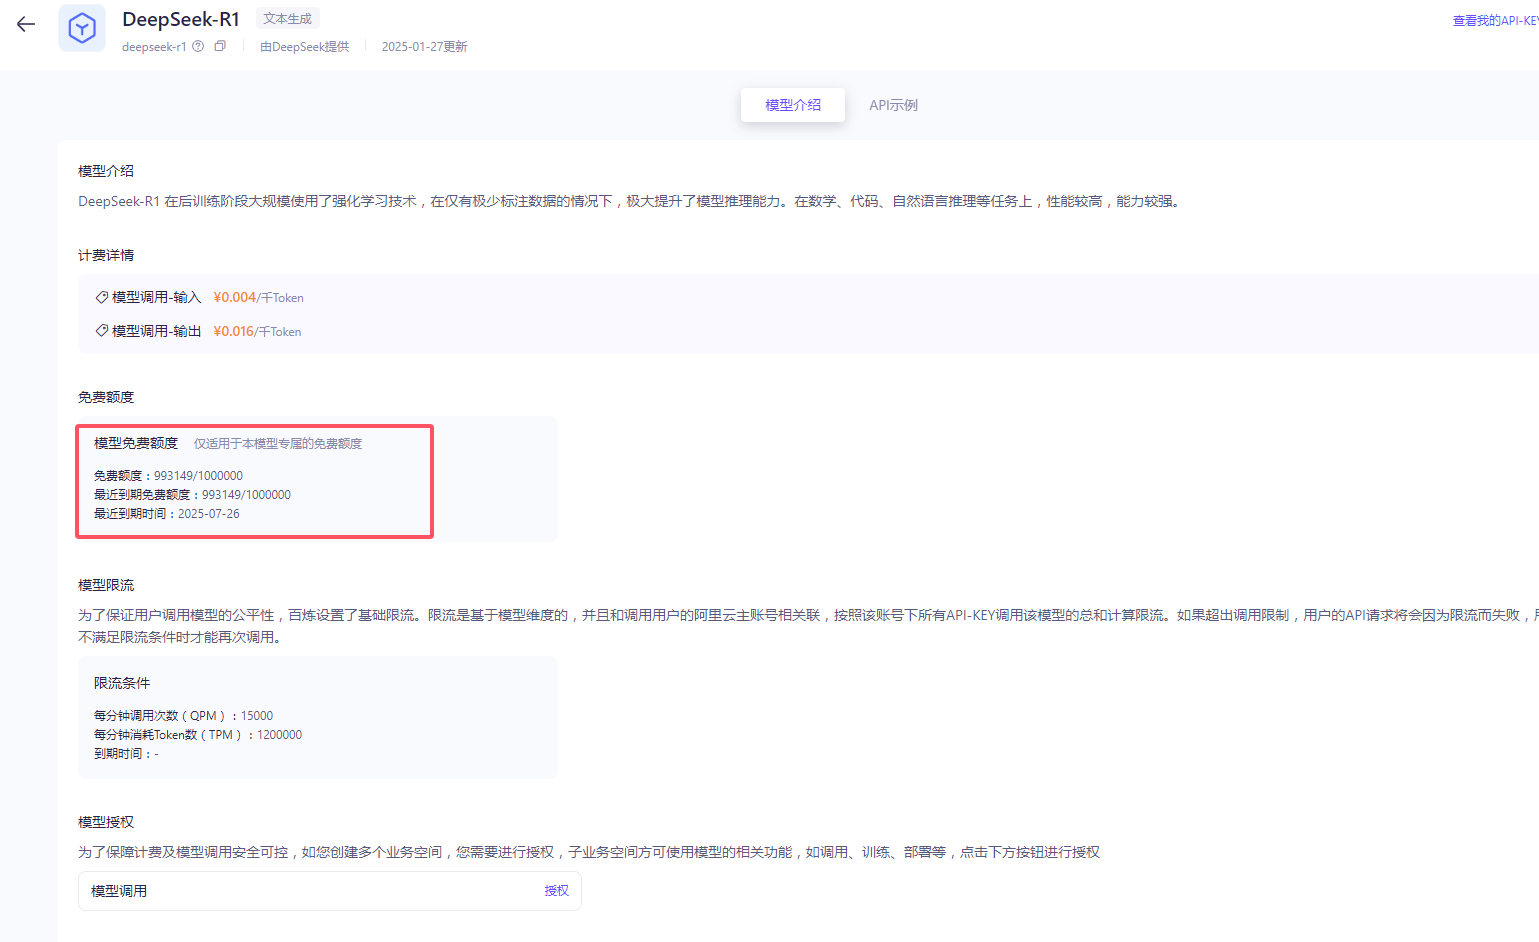This screenshot has height=942, width=1539.
Task: Click the 模型限流 heading
Action: tap(106, 585)
